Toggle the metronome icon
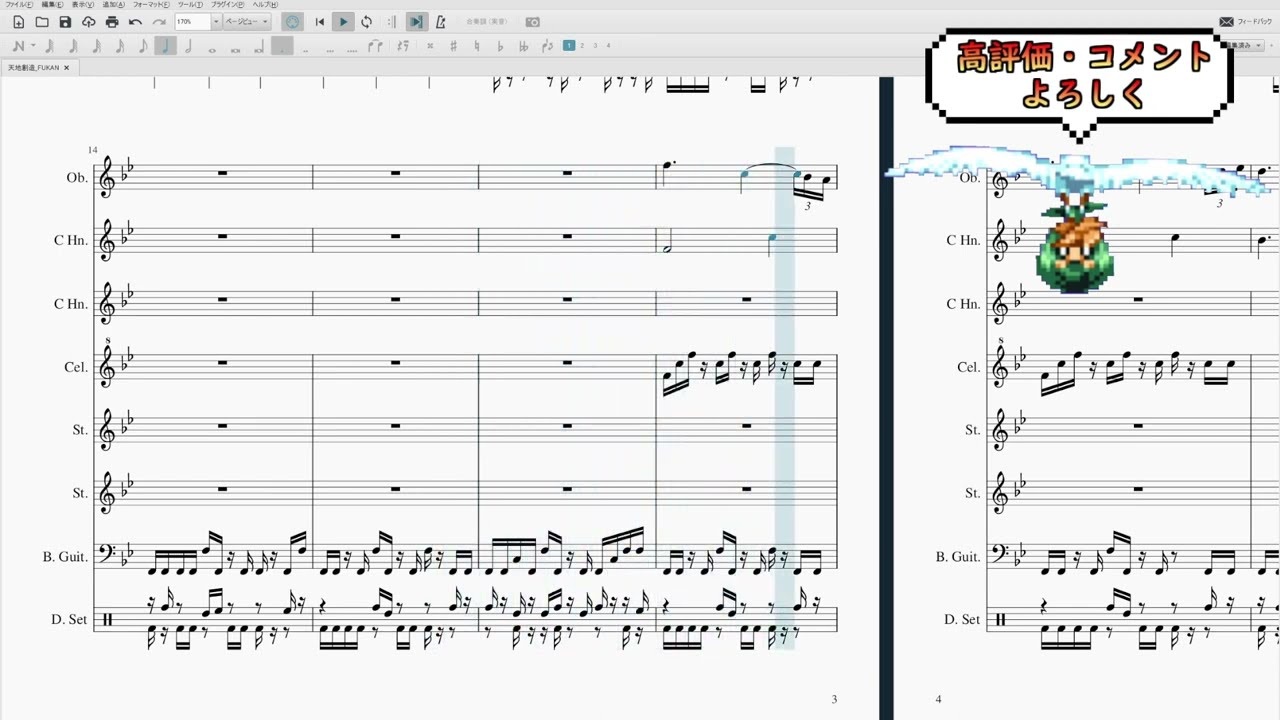 [x=440, y=22]
